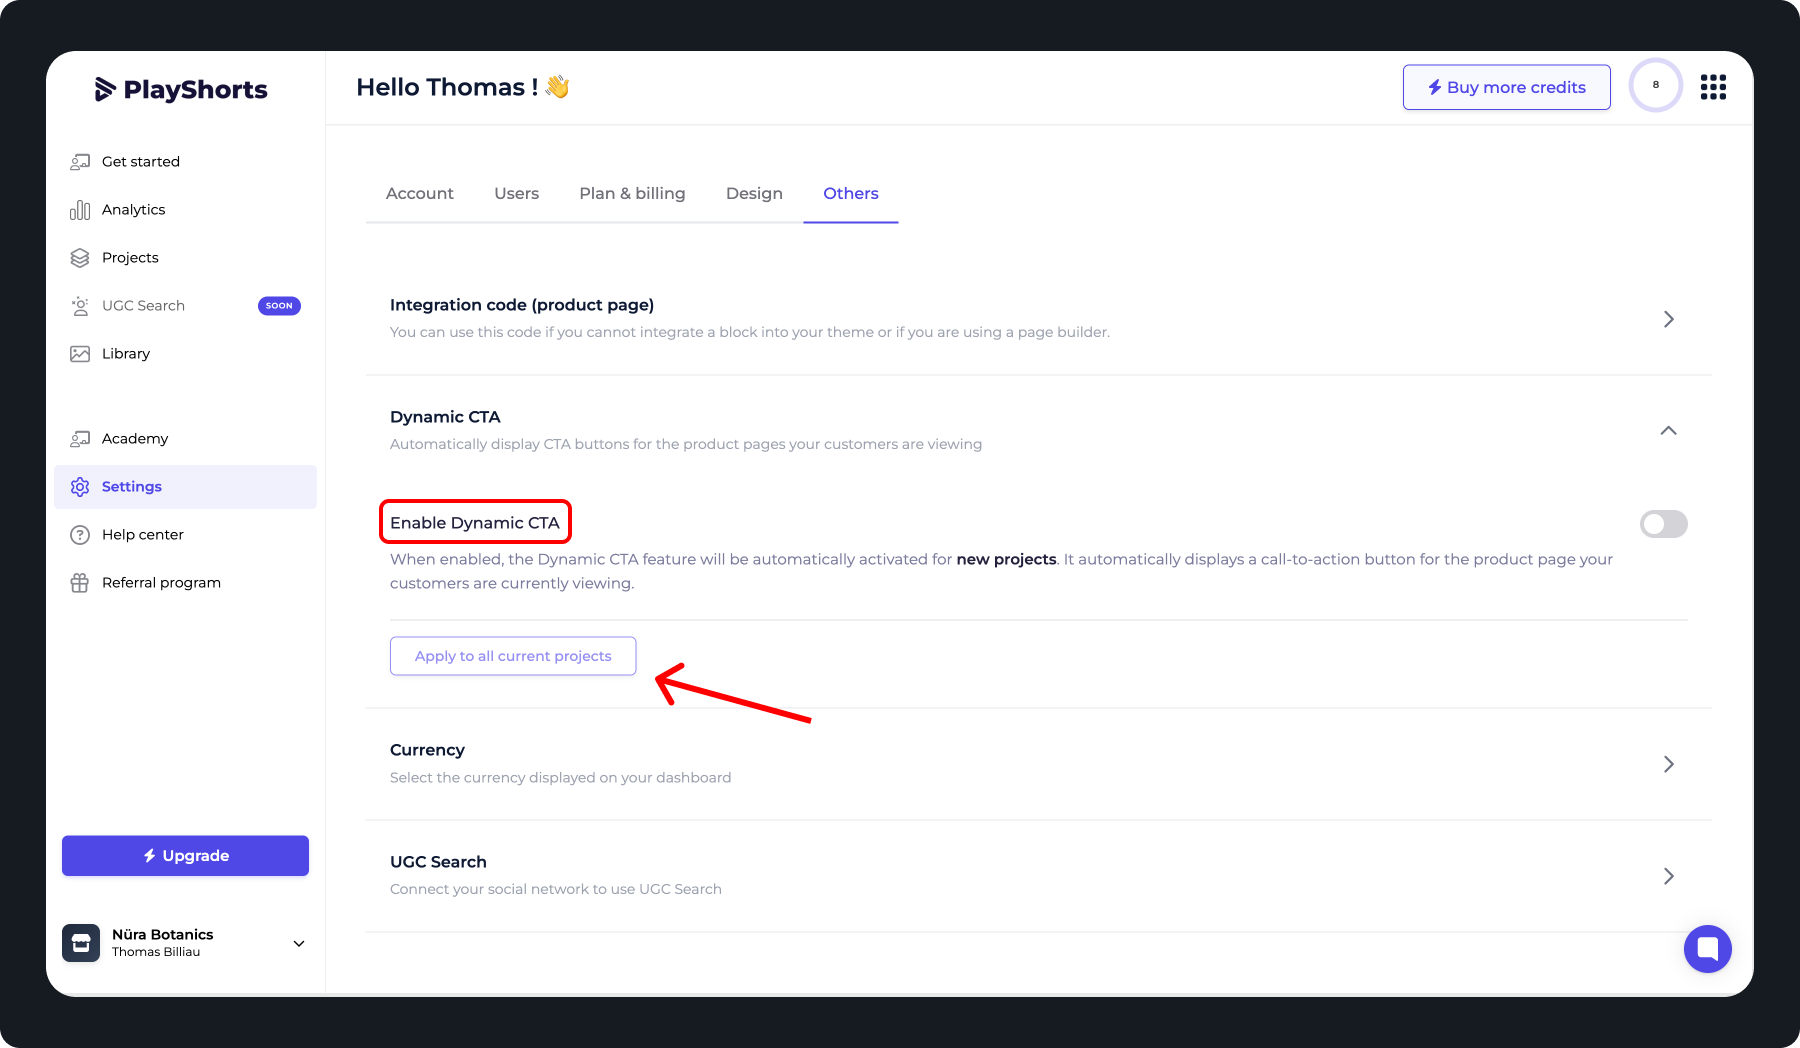Click the Help center question mark icon
This screenshot has width=1800, height=1048.
tap(80, 535)
